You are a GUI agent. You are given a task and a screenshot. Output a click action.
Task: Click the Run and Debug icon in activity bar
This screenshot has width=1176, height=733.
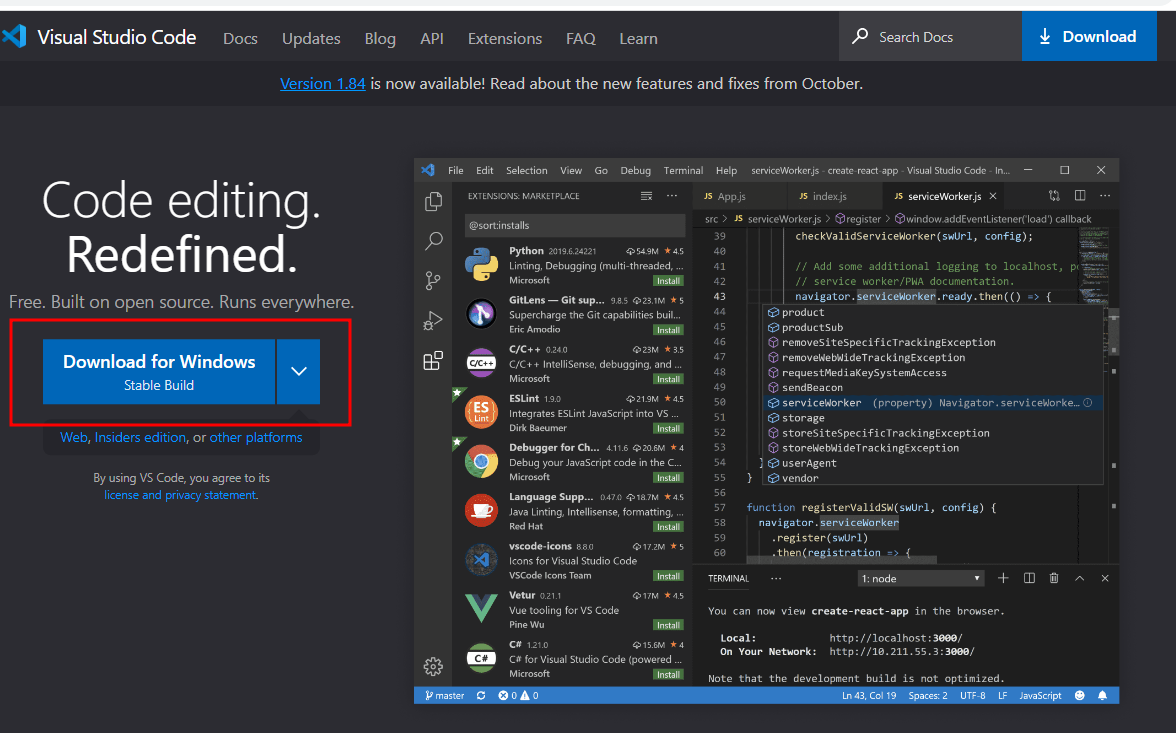point(434,320)
